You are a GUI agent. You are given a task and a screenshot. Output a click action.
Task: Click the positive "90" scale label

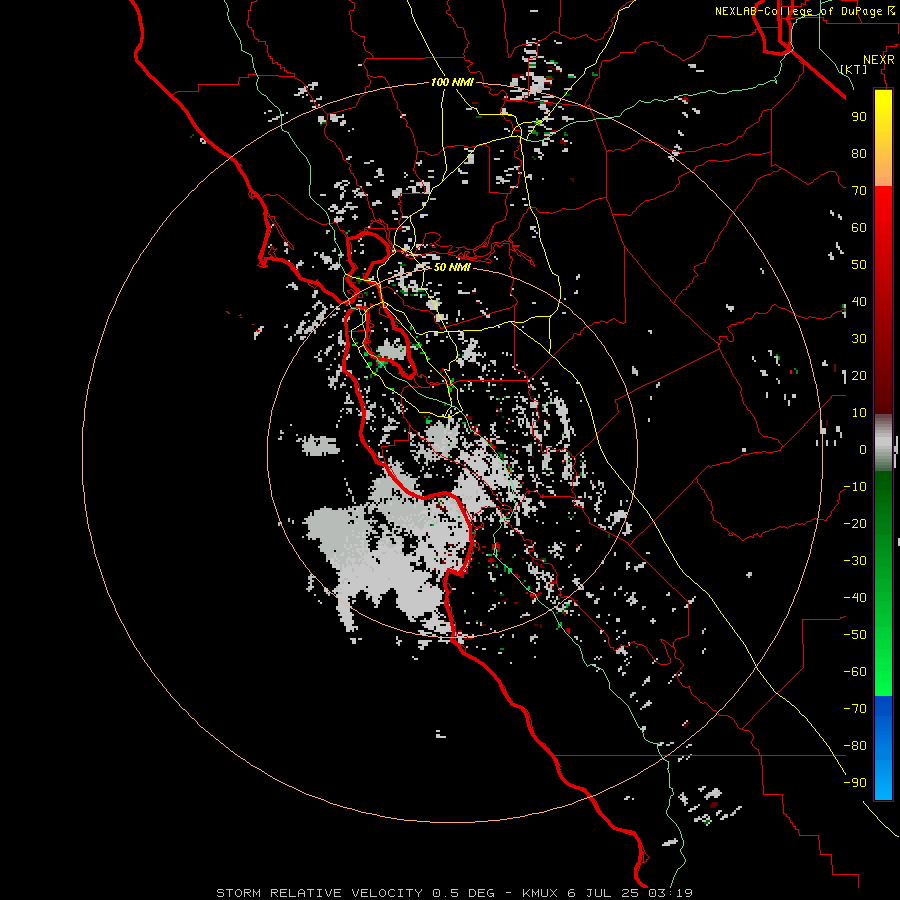(859, 117)
